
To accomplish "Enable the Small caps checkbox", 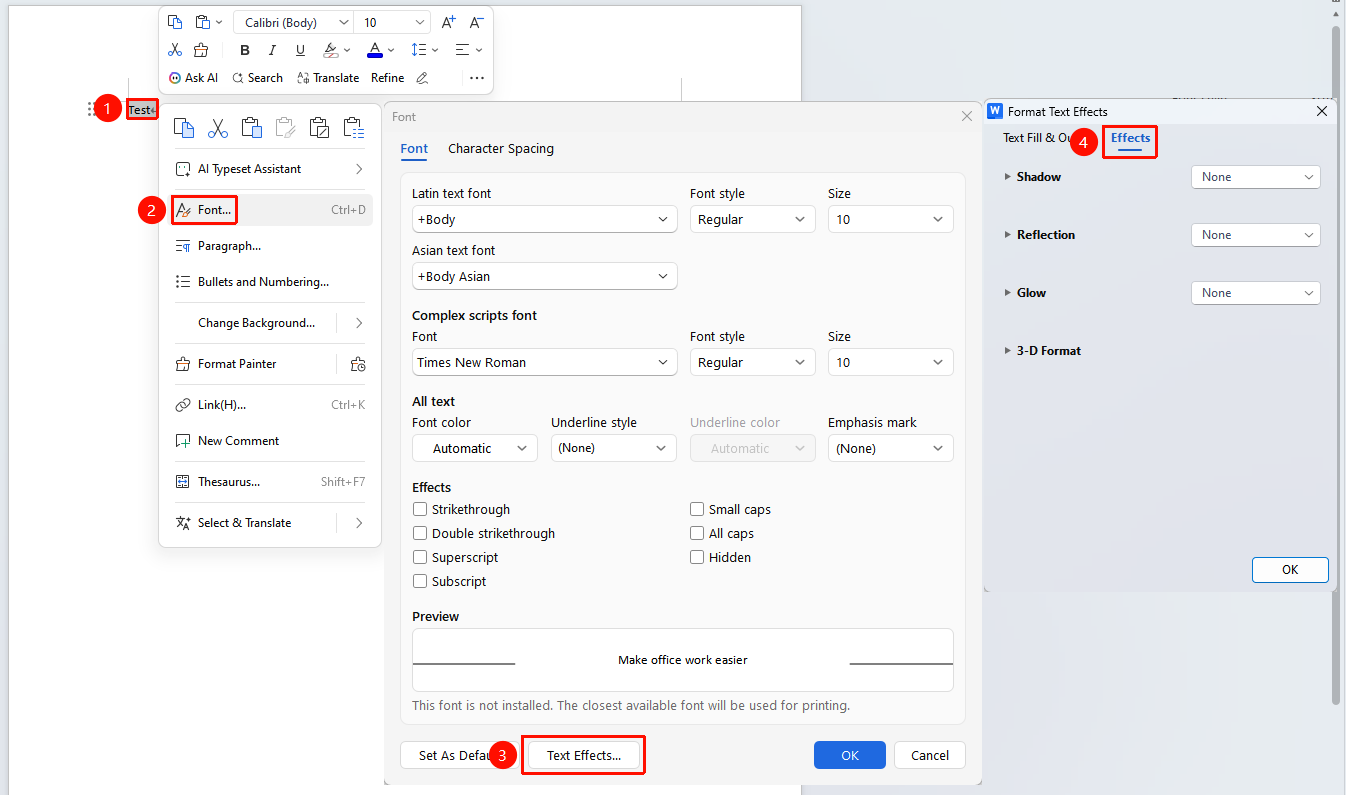I will click(697, 510).
